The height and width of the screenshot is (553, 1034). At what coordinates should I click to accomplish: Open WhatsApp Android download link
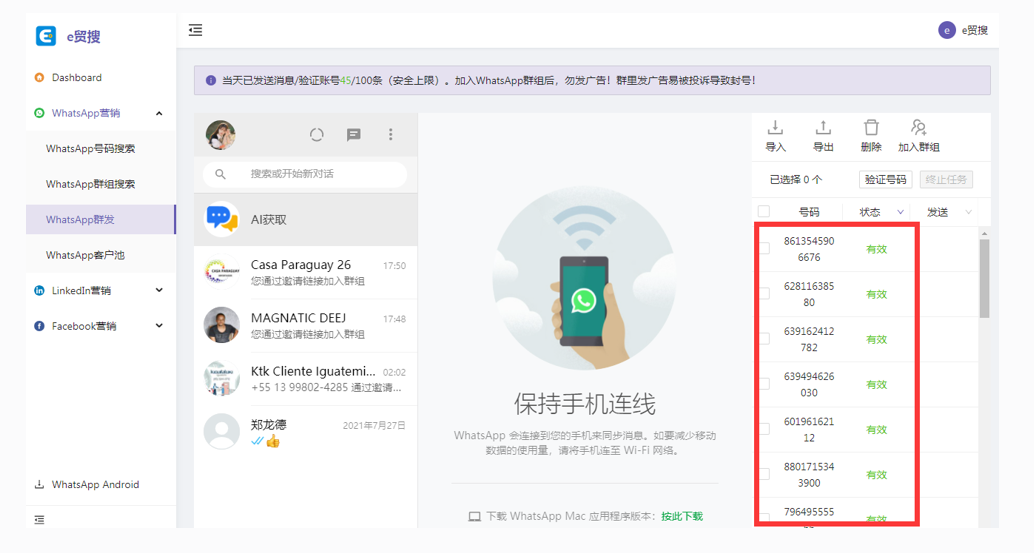click(x=95, y=484)
